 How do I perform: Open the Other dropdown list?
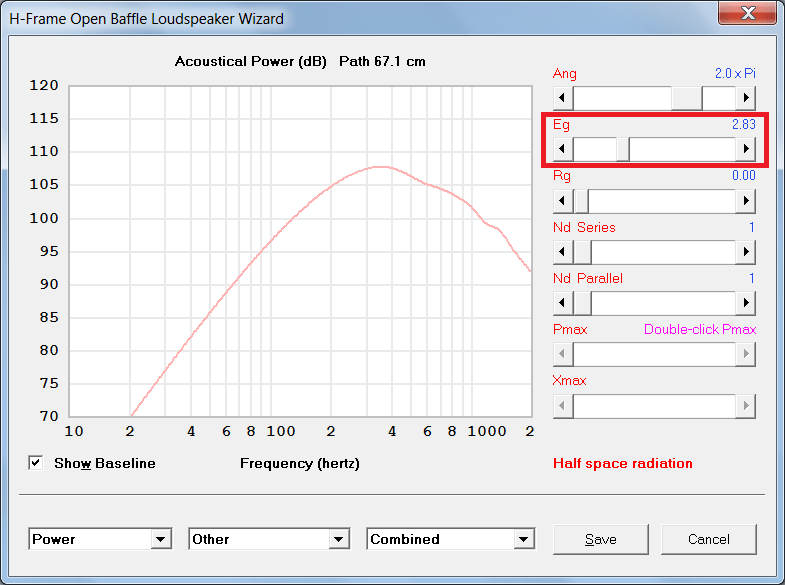pyautogui.click(x=338, y=539)
